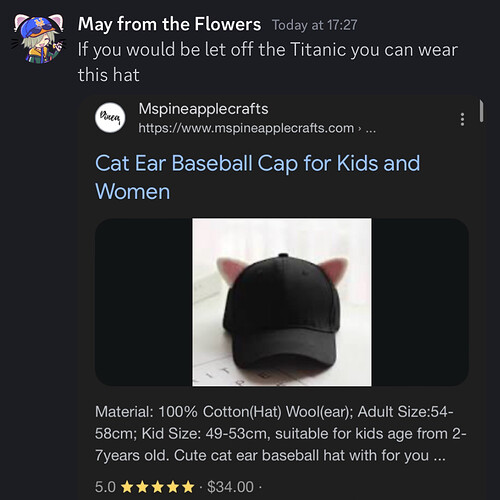The height and width of the screenshot is (500, 500).
Task: Click the scrollbar handle beside the result
Action: coord(481,111)
